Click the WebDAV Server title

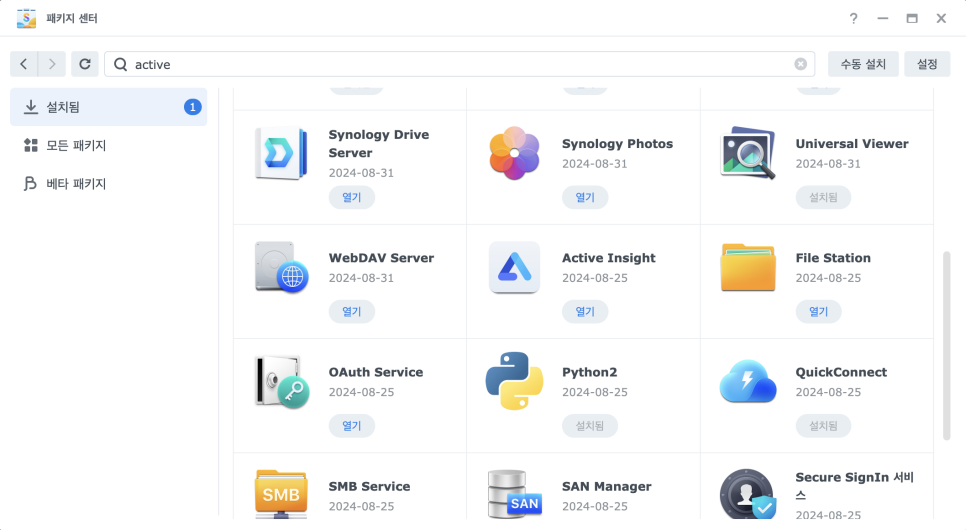[x=381, y=258]
